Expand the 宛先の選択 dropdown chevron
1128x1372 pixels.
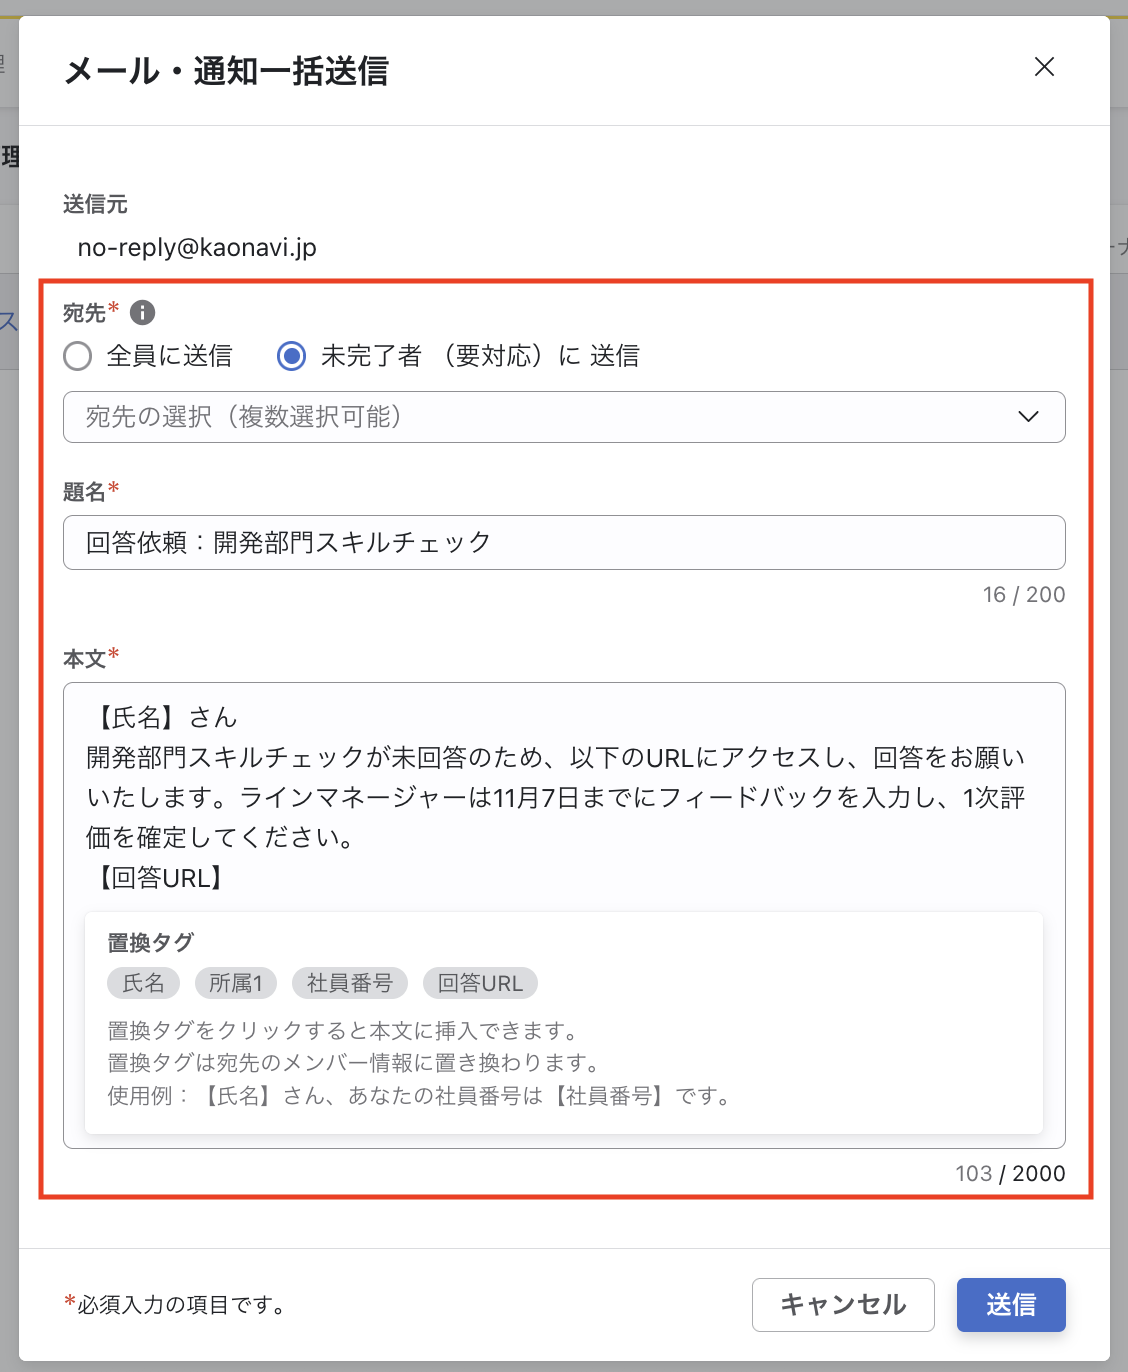point(1028,417)
